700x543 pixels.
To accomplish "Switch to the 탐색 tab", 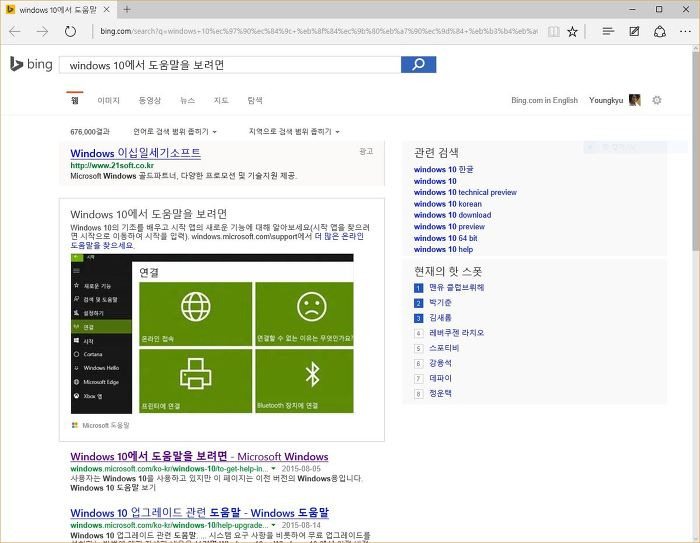I will (255, 100).
